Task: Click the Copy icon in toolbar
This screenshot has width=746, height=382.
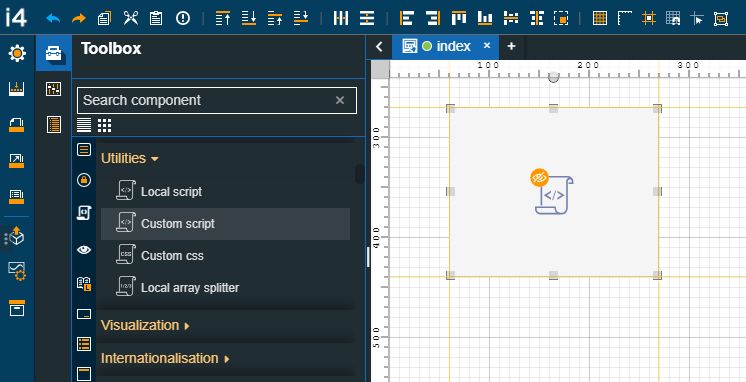Action: 104,19
